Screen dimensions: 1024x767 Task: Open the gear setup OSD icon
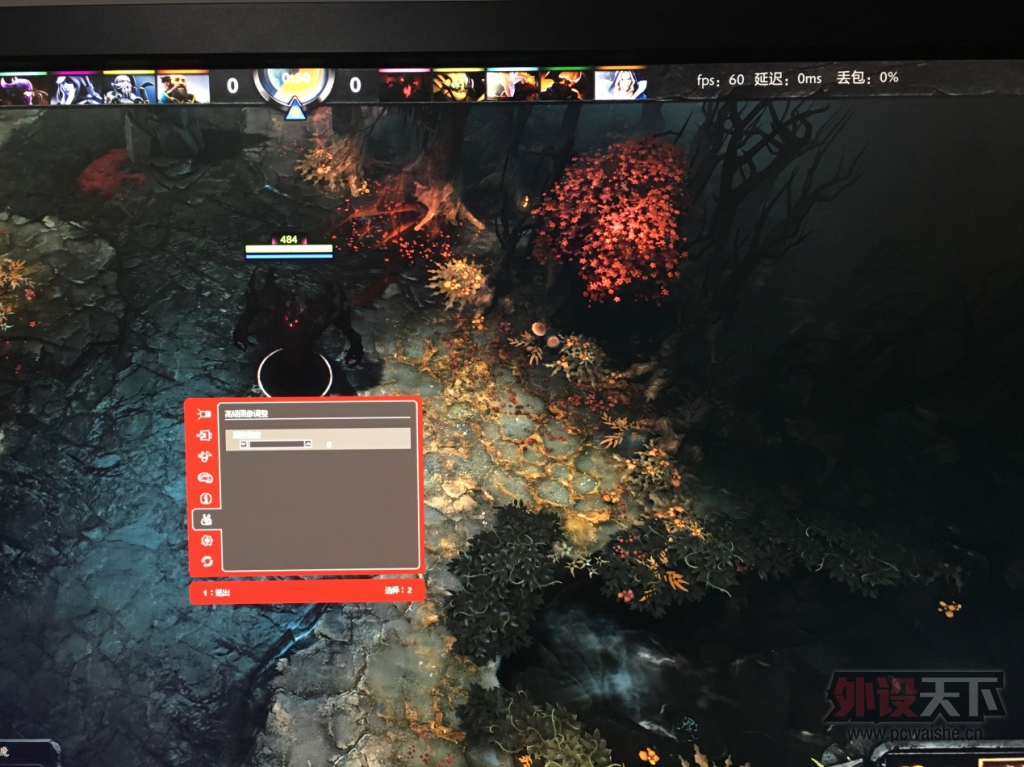[207, 540]
